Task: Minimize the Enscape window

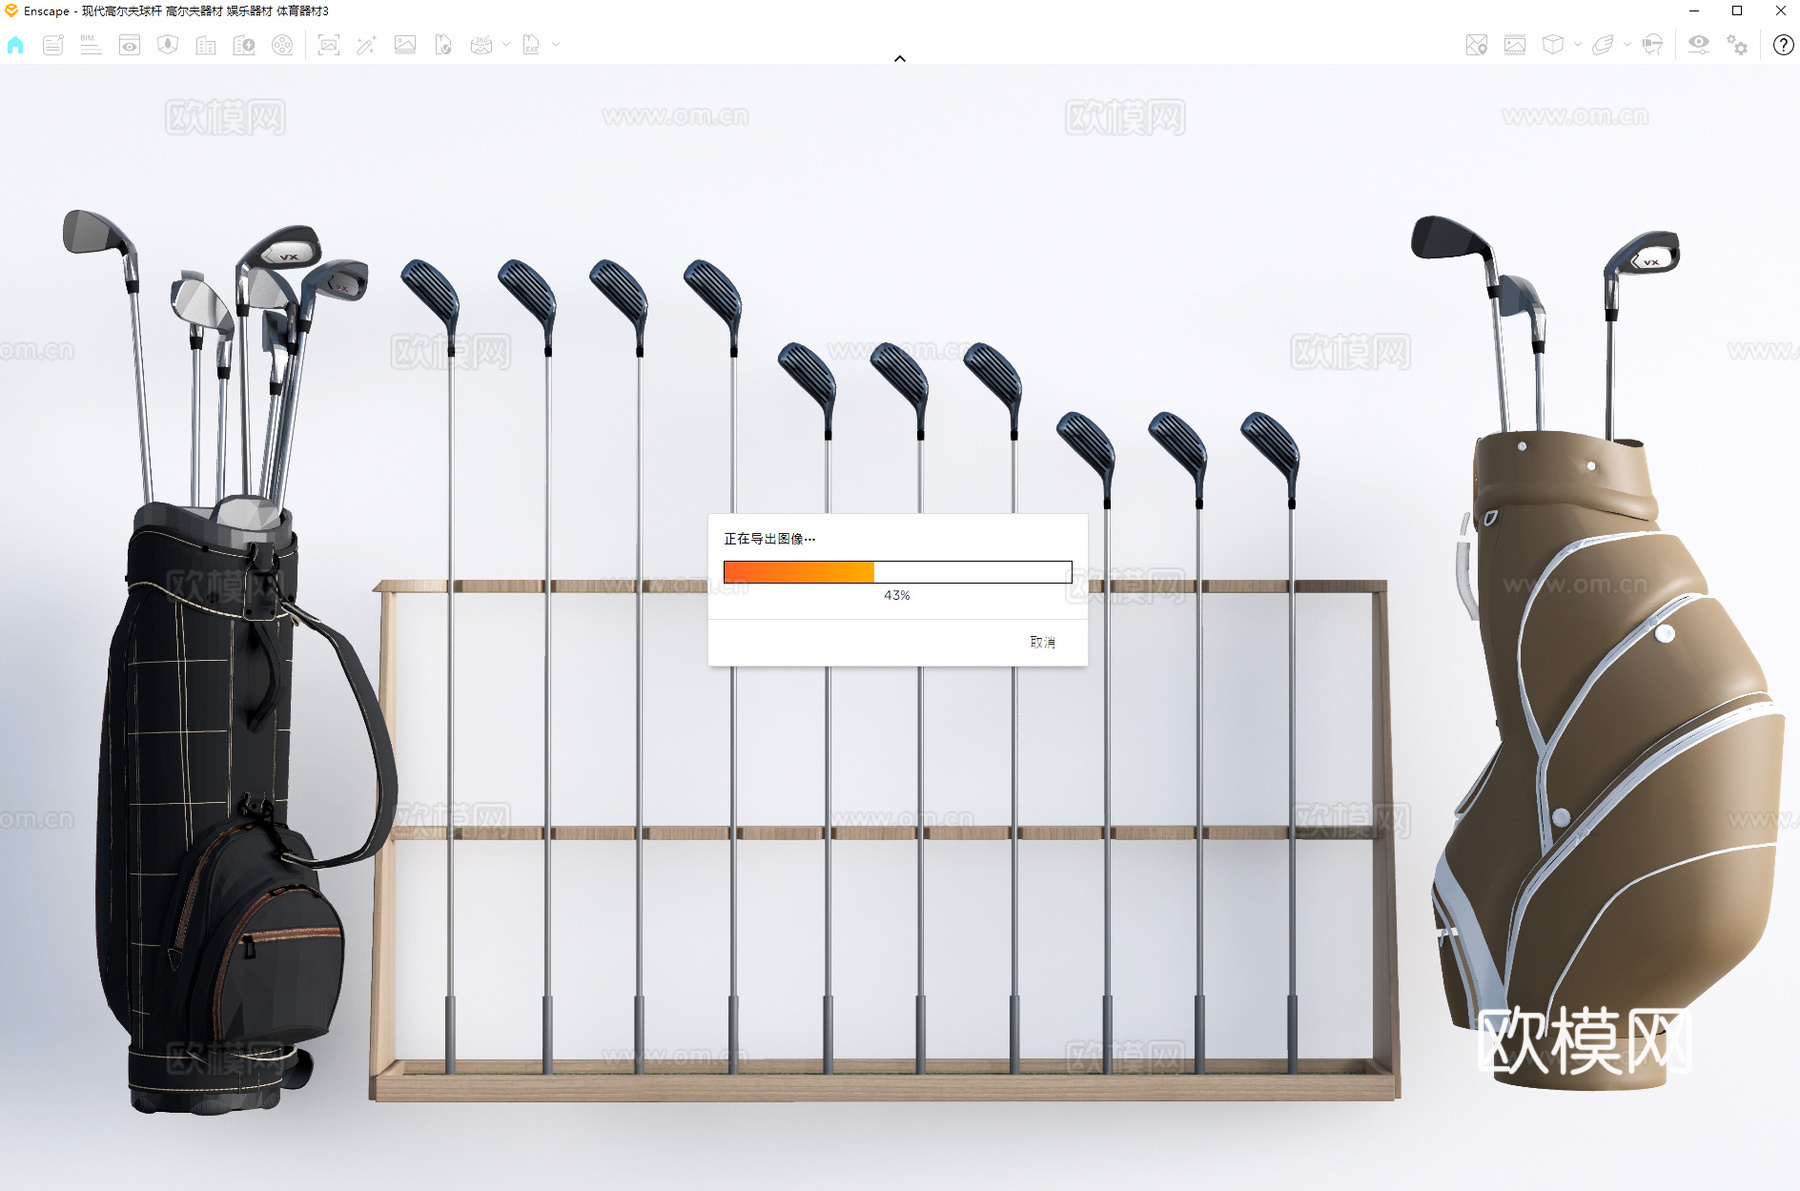Action: 1694,11
